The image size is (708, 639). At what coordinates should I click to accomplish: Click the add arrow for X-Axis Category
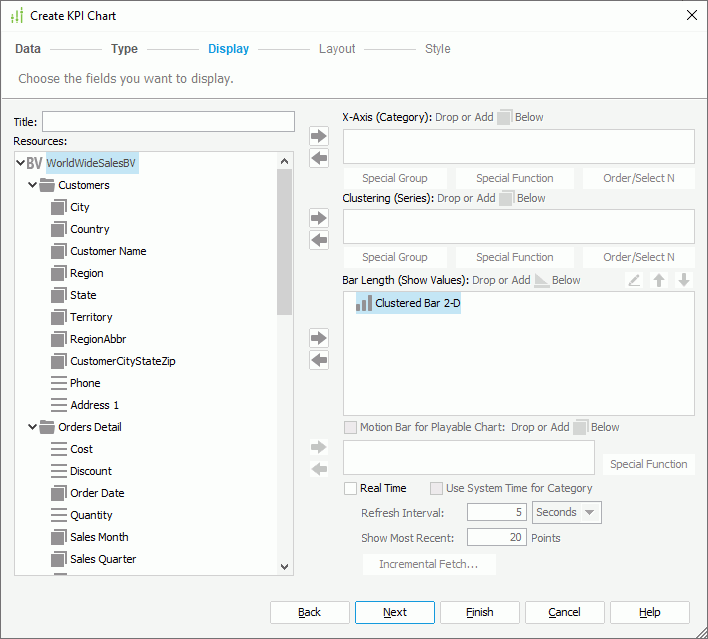[x=319, y=136]
